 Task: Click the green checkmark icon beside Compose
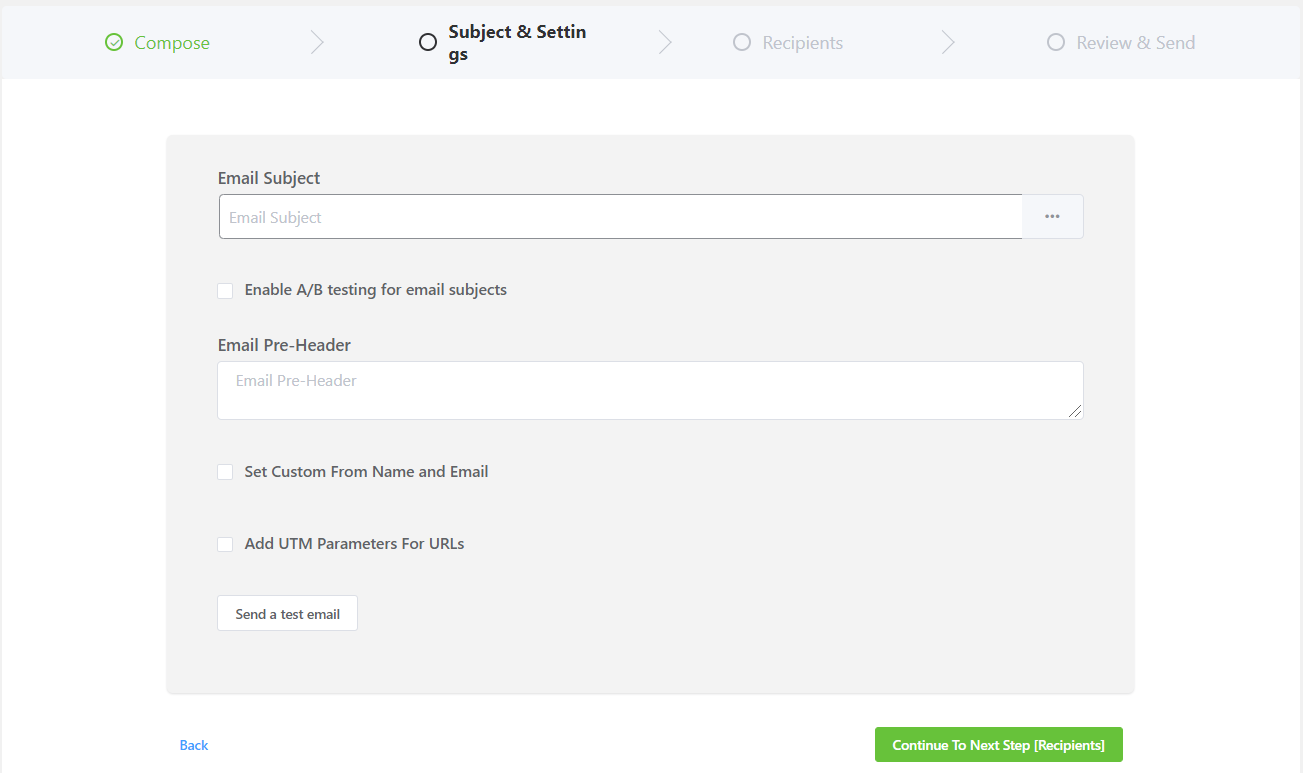(x=114, y=42)
